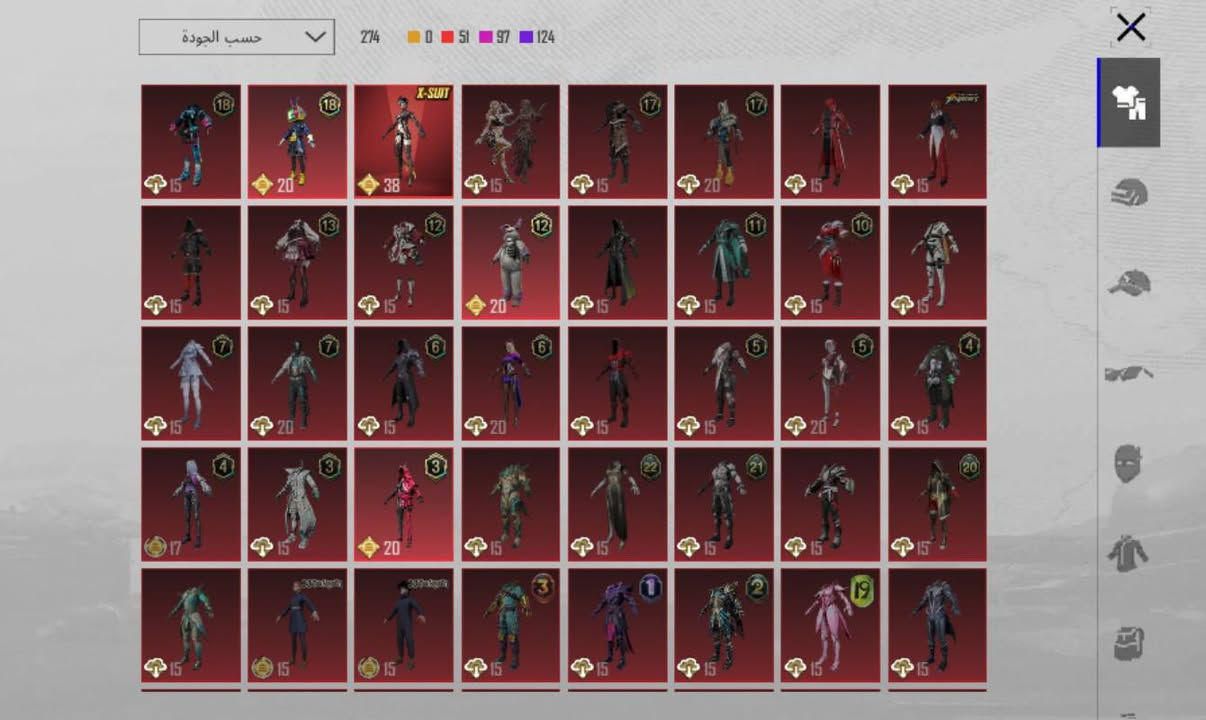Select badge 17 outfit costing 20
This screenshot has height=720, width=1206.
click(x=724, y=141)
